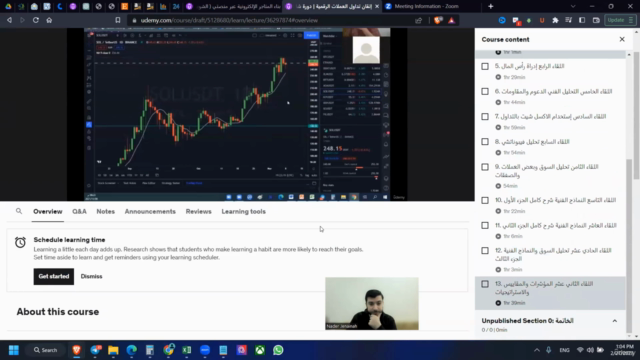Open Brave Rewards triangle icon
This screenshot has width=640, height=360.
[x=451, y=20]
